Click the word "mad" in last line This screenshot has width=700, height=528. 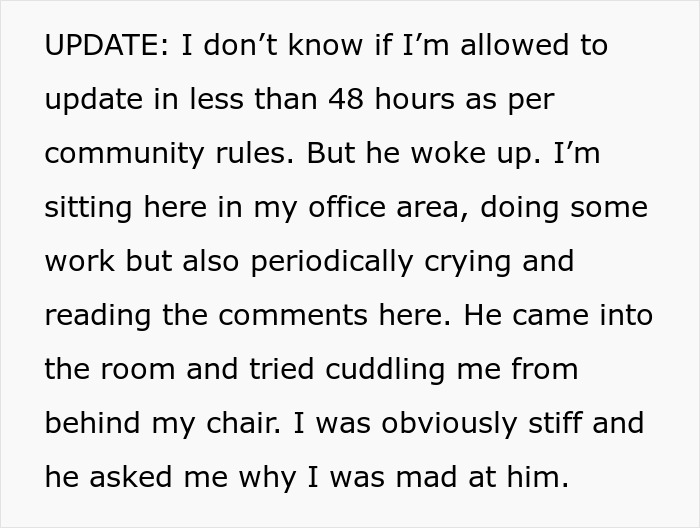pos(426,477)
